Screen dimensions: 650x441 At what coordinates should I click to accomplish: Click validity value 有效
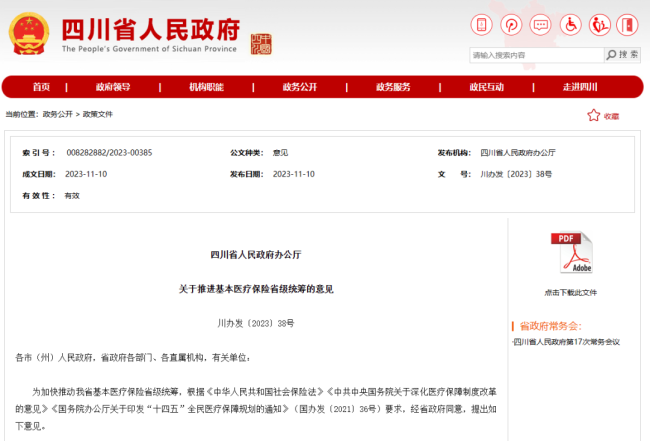[x=72, y=196]
